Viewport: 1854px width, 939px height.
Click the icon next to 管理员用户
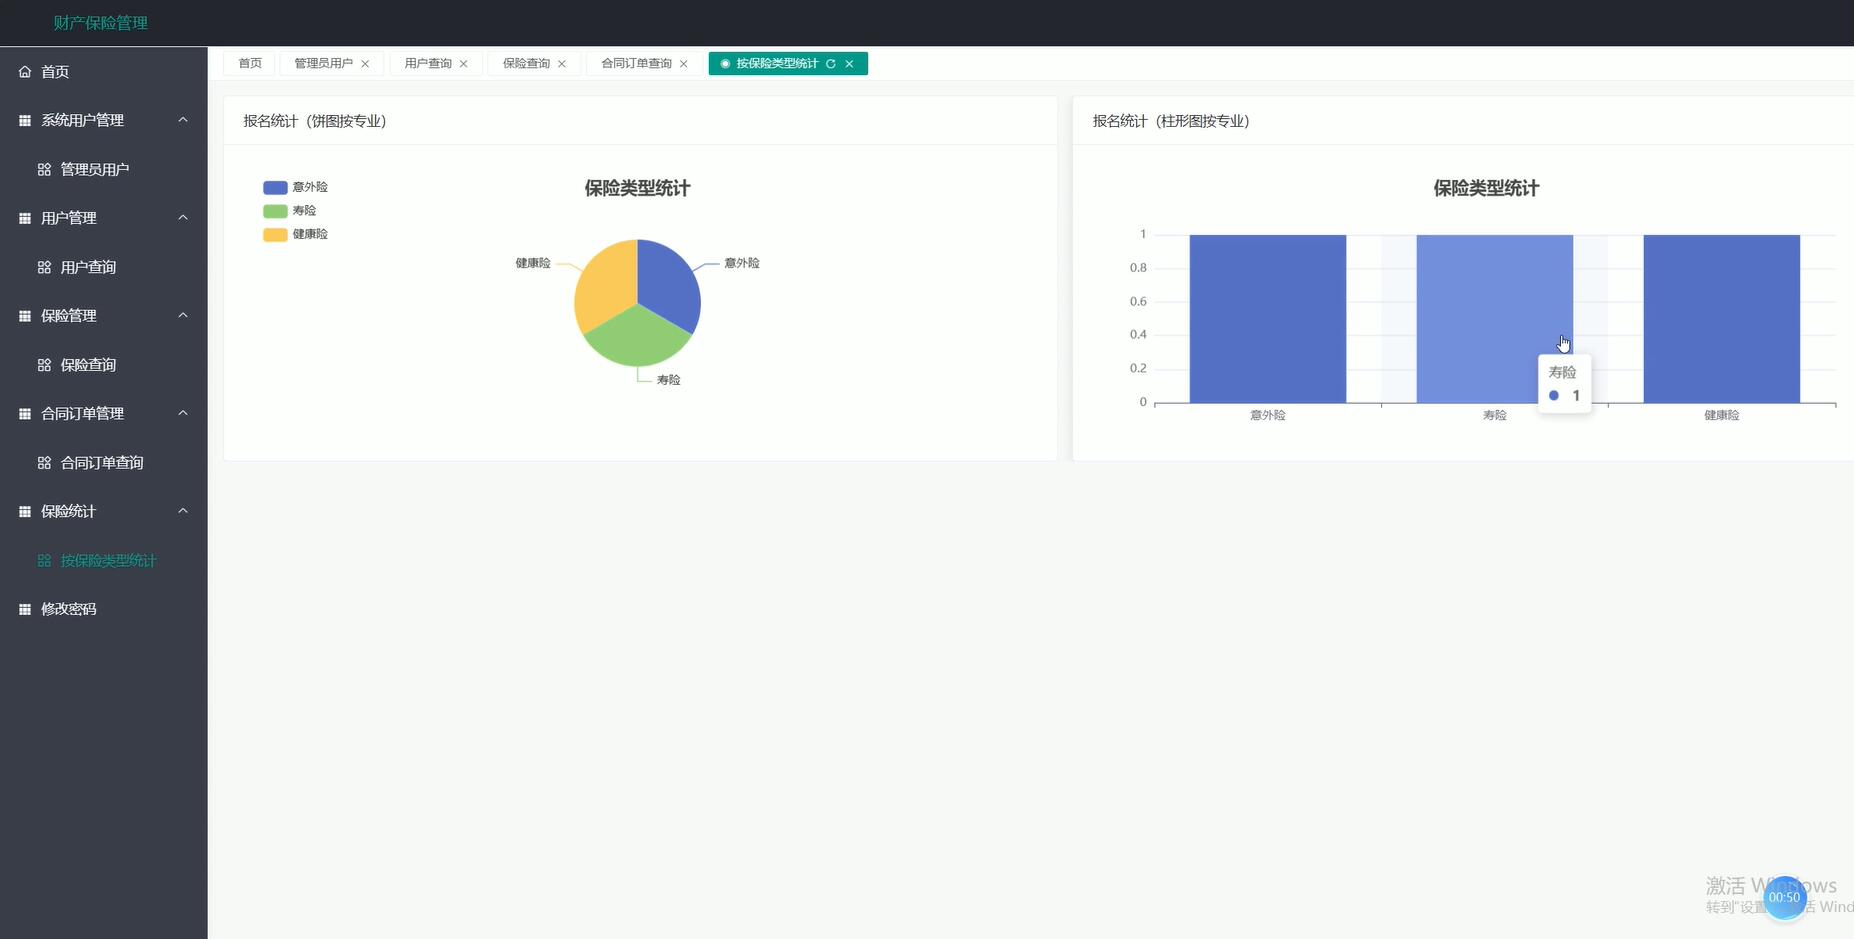tap(44, 170)
